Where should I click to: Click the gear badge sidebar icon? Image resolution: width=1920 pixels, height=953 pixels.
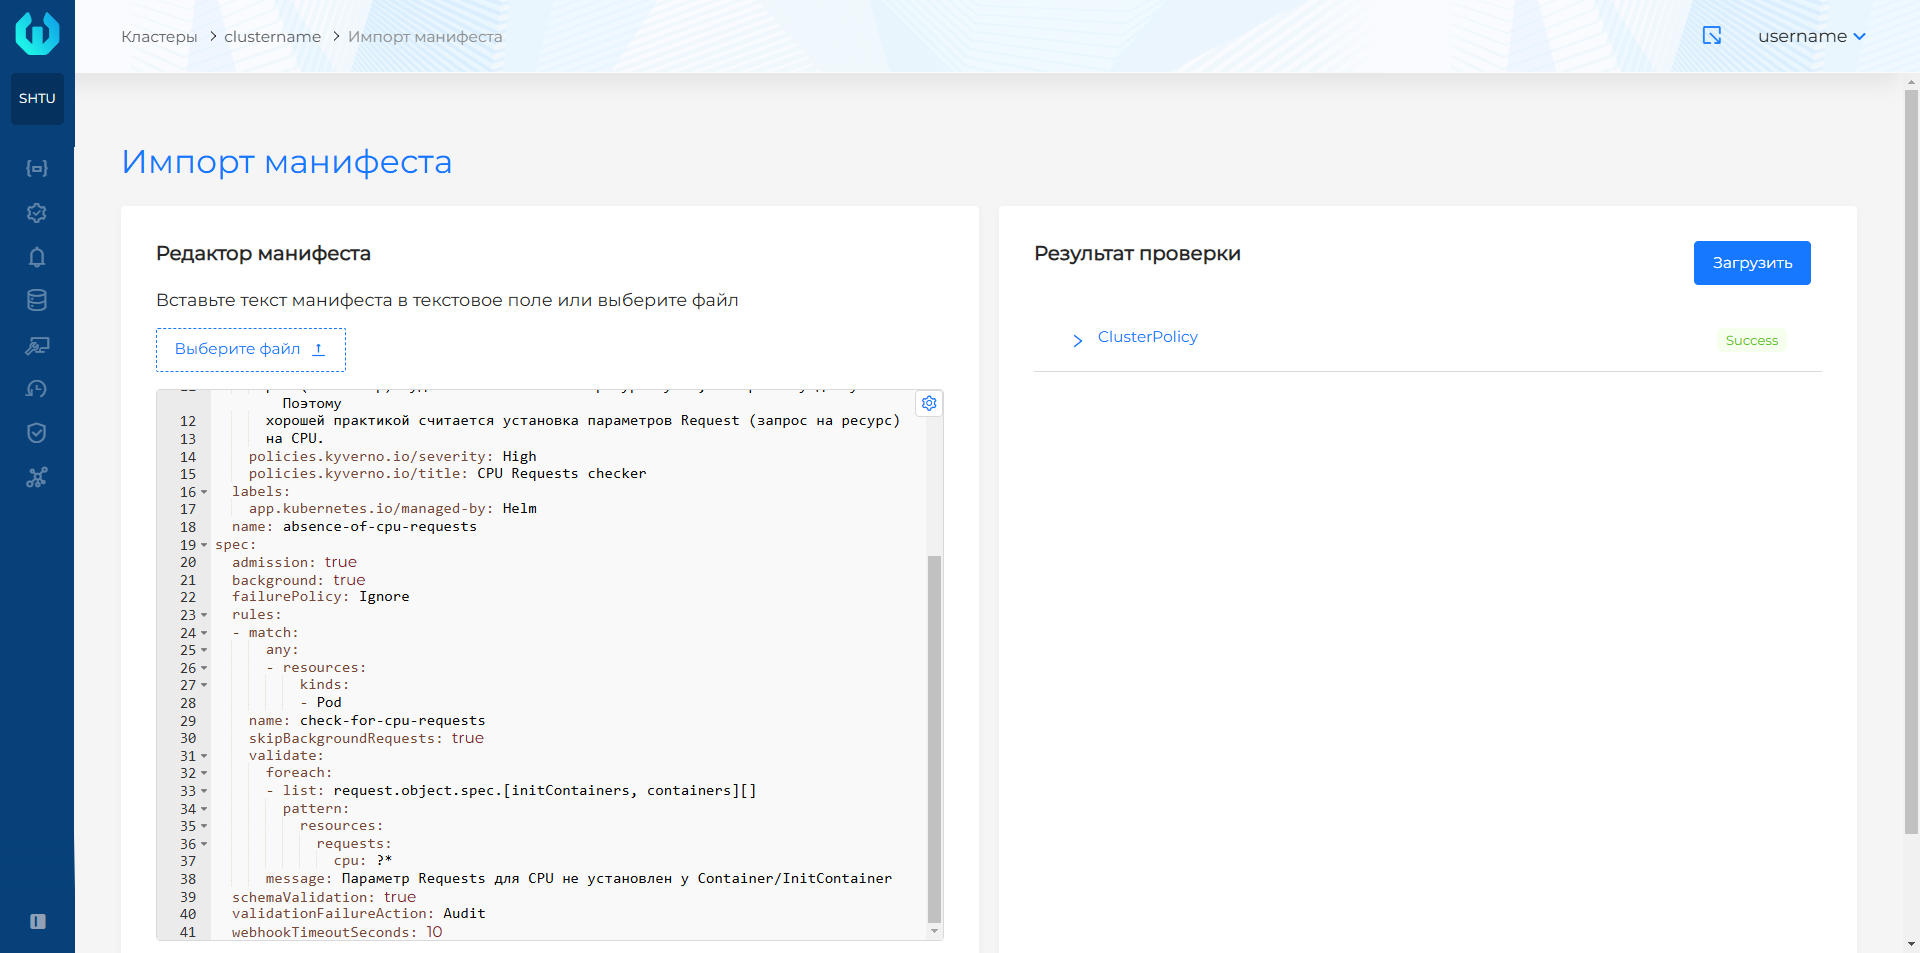pos(37,213)
